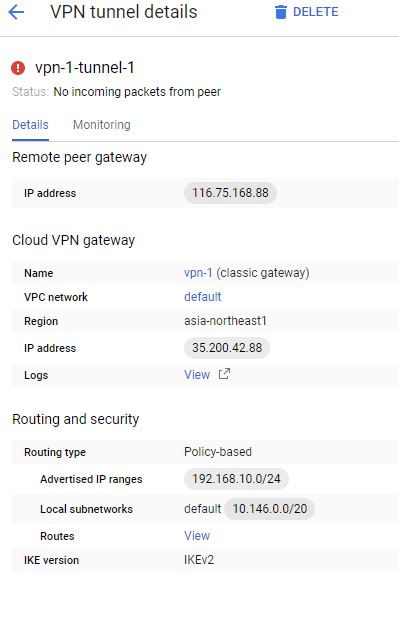Image resolution: width=399 pixels, height=635 pixels.
Task: Click the trash can delete icon
Action: pos(280,12)
